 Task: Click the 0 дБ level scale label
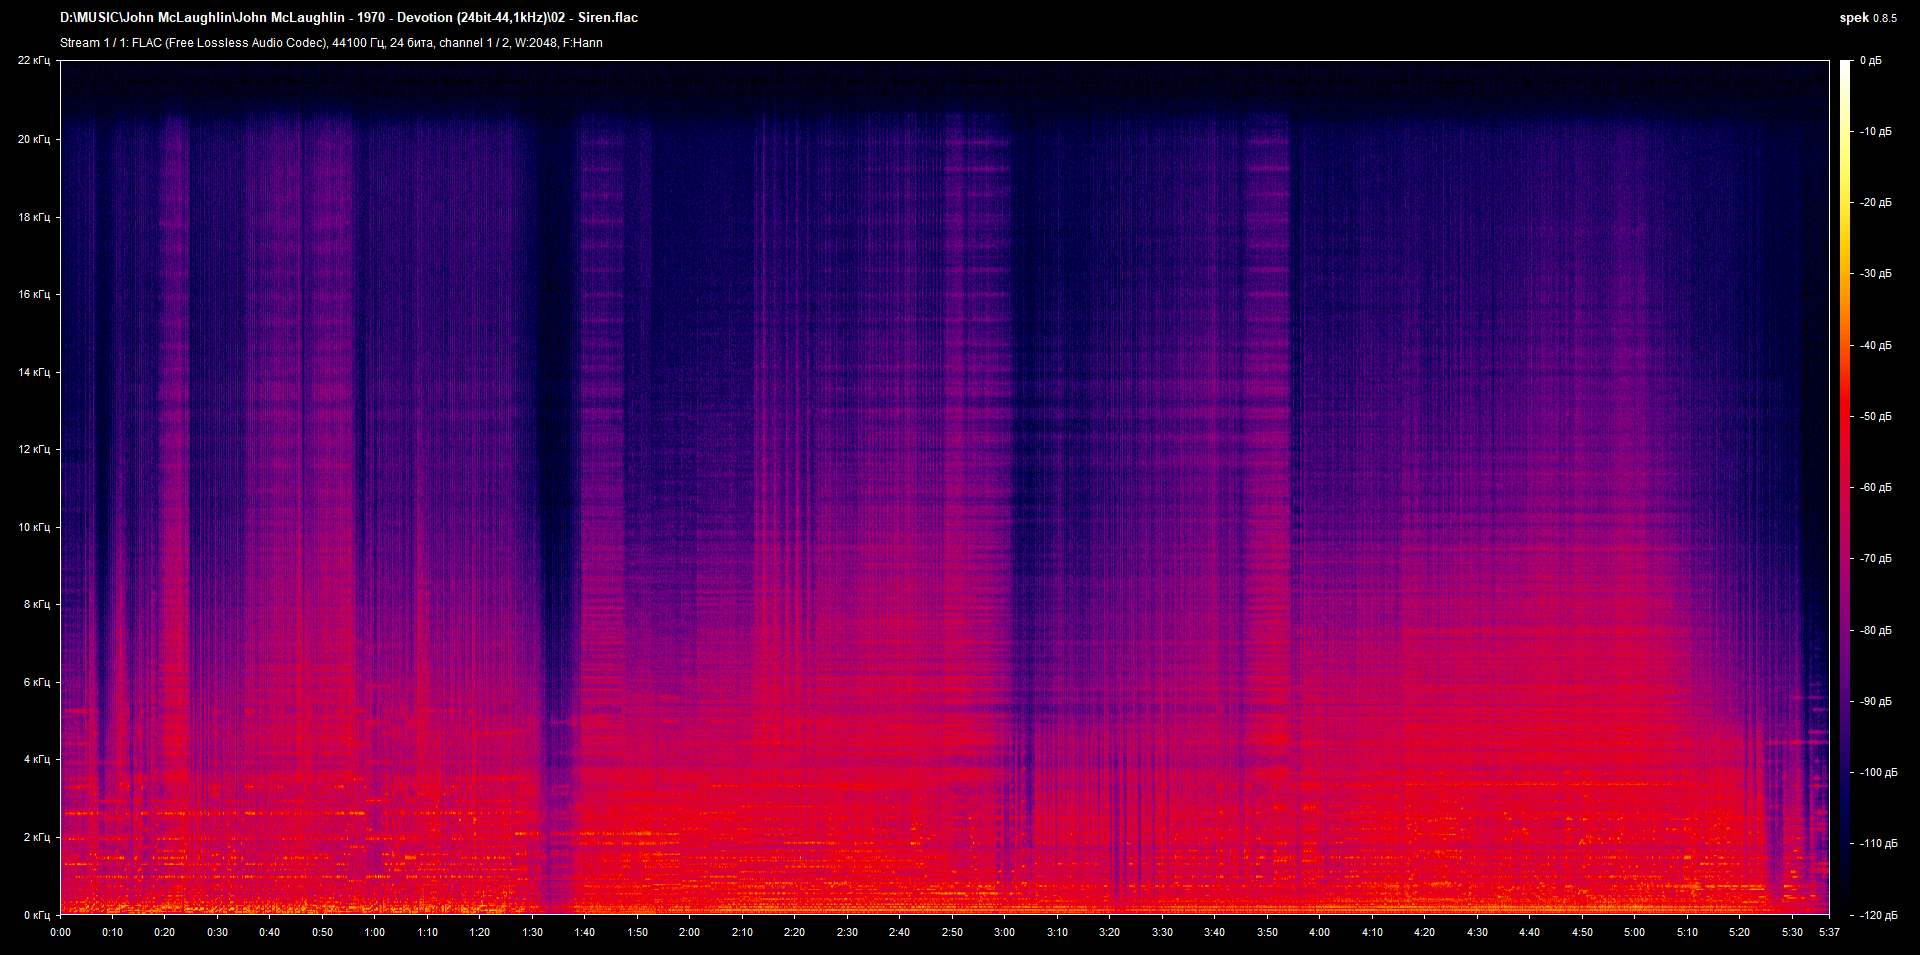click(x=1870, y=61)
